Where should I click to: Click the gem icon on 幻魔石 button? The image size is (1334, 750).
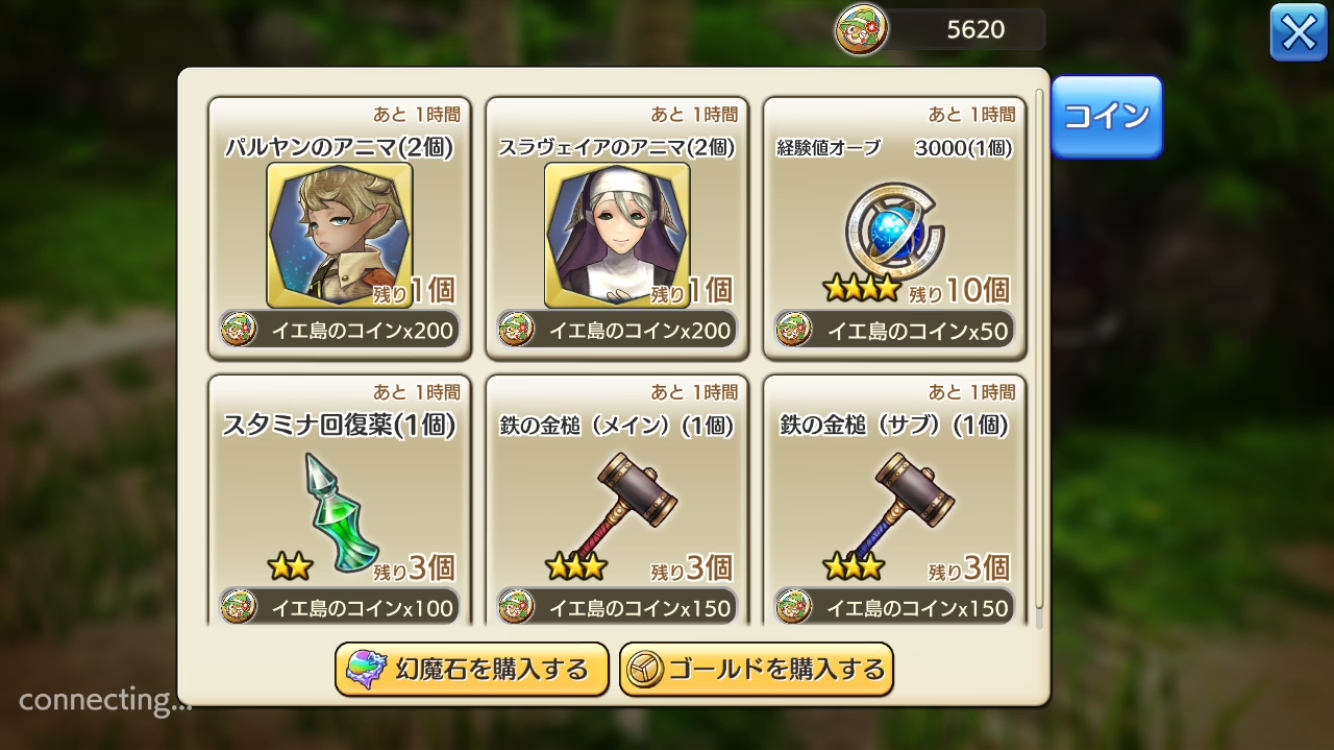[366, 669]
